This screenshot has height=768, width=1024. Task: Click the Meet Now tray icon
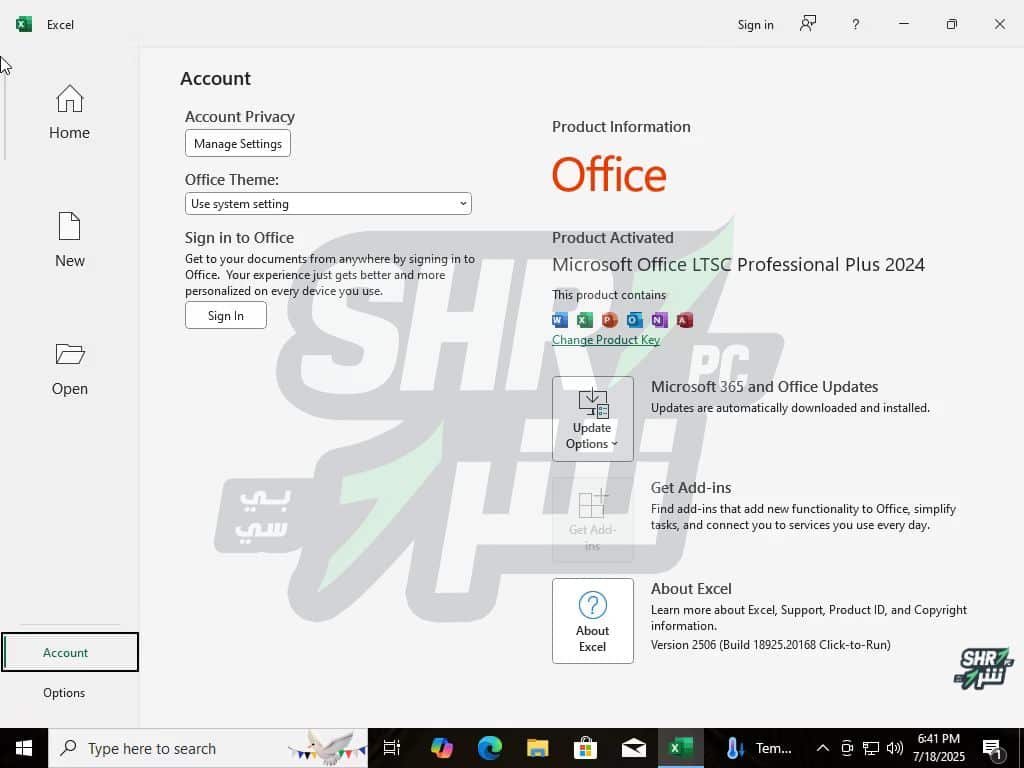(x=847, y=748)
